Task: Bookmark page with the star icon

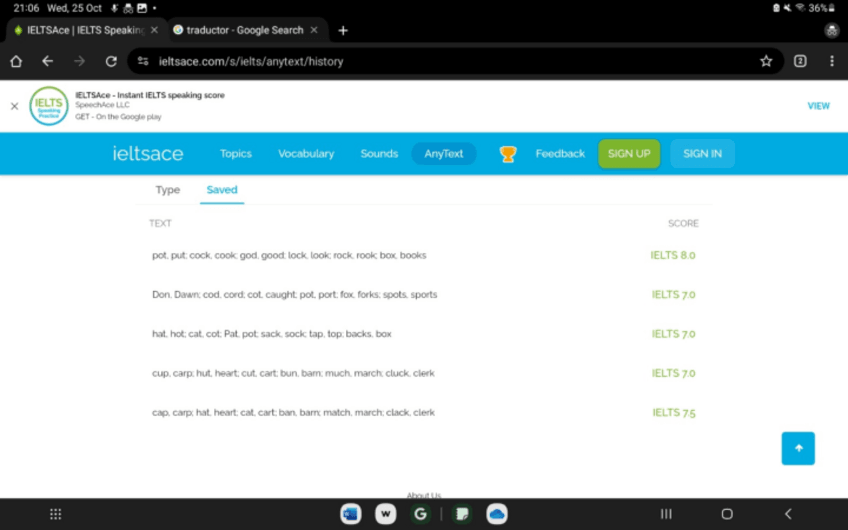Action: (766, 61)
